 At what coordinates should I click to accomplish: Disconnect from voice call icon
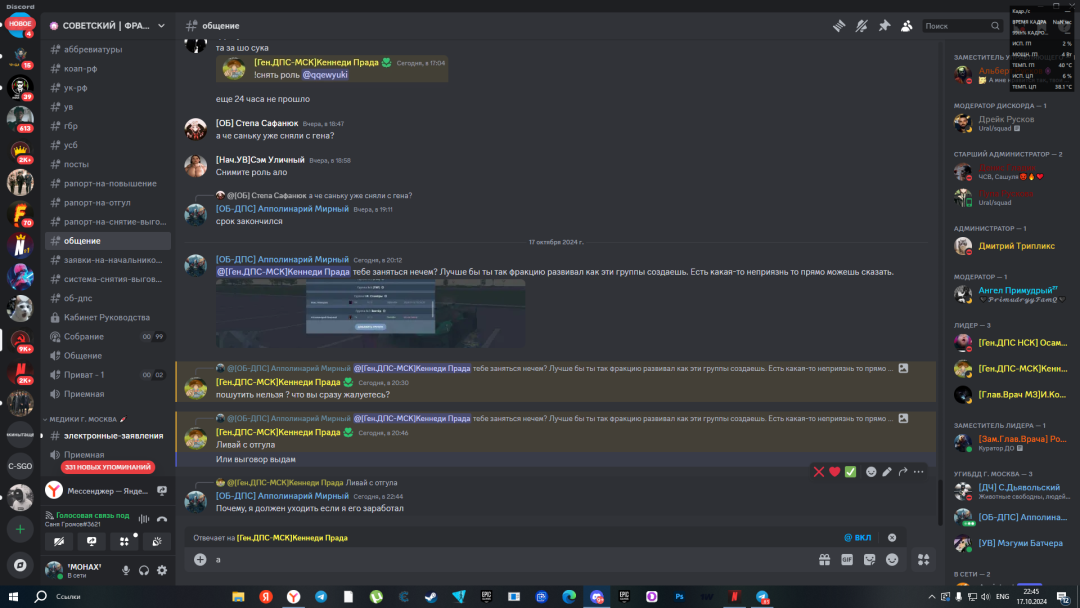162,519
